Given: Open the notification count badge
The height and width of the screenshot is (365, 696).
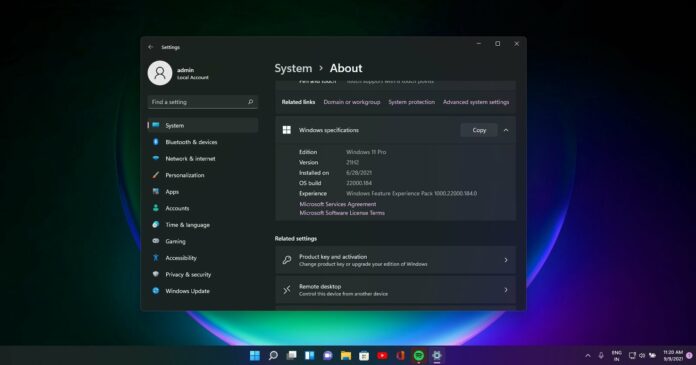Looking at the screenshot, I should [689, 355].
